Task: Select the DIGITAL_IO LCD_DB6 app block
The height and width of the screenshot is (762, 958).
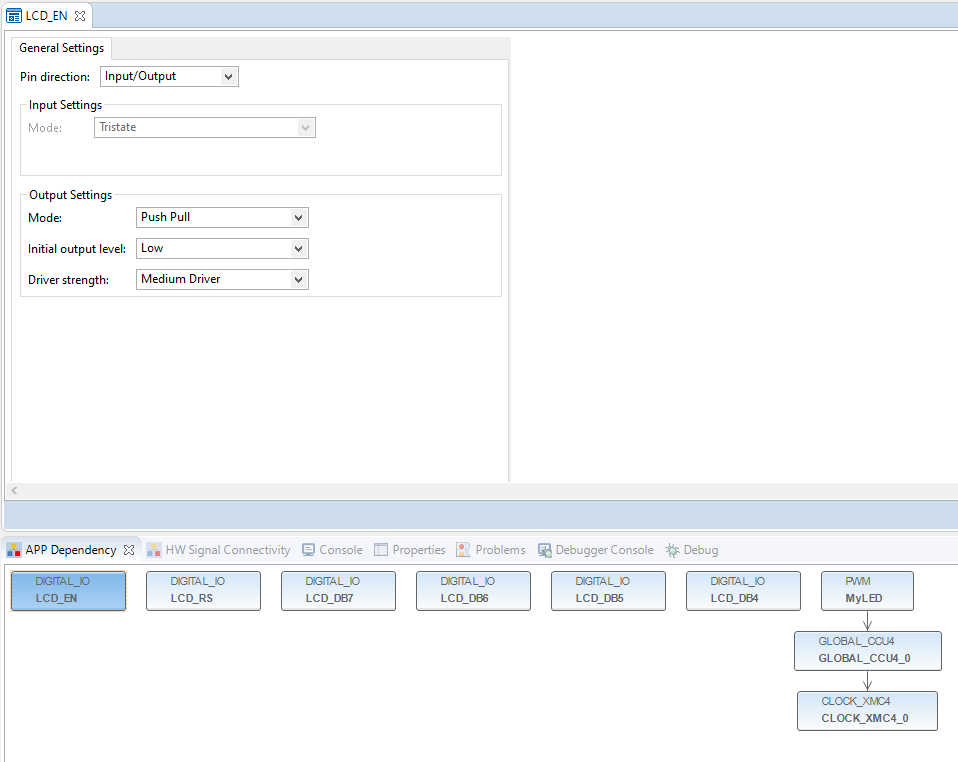Action: [474, 591]
